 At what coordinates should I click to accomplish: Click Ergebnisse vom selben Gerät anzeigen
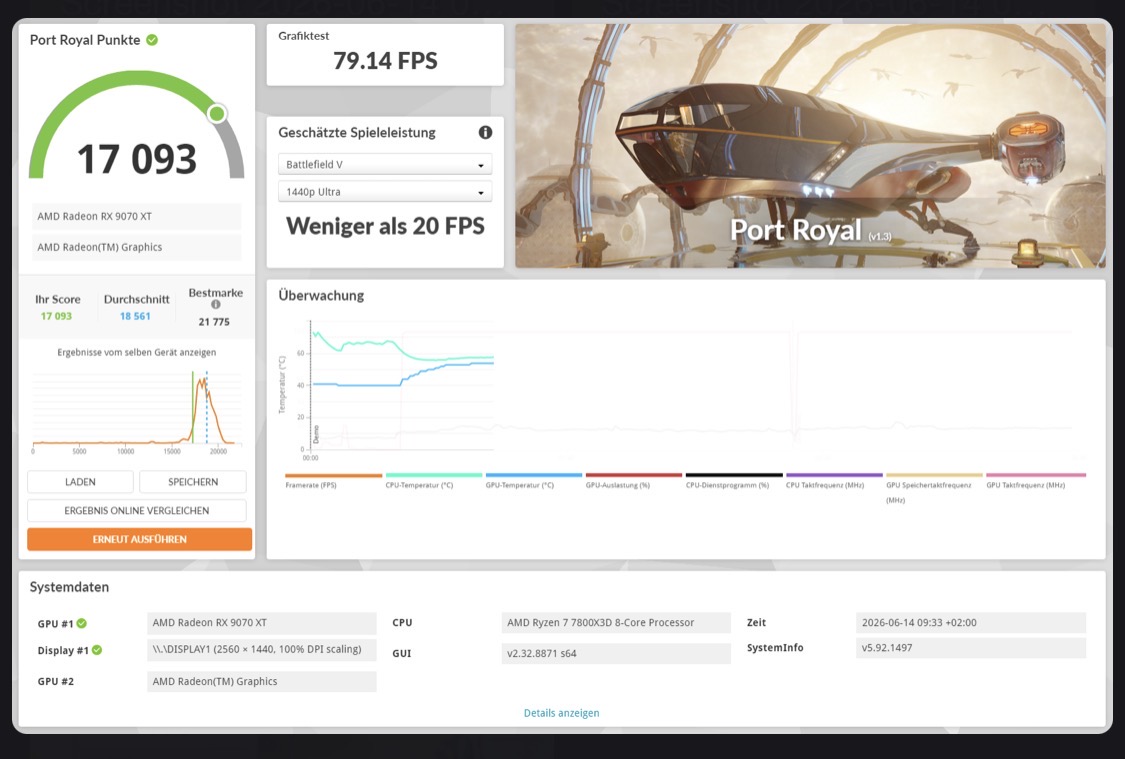pos(136,352)
